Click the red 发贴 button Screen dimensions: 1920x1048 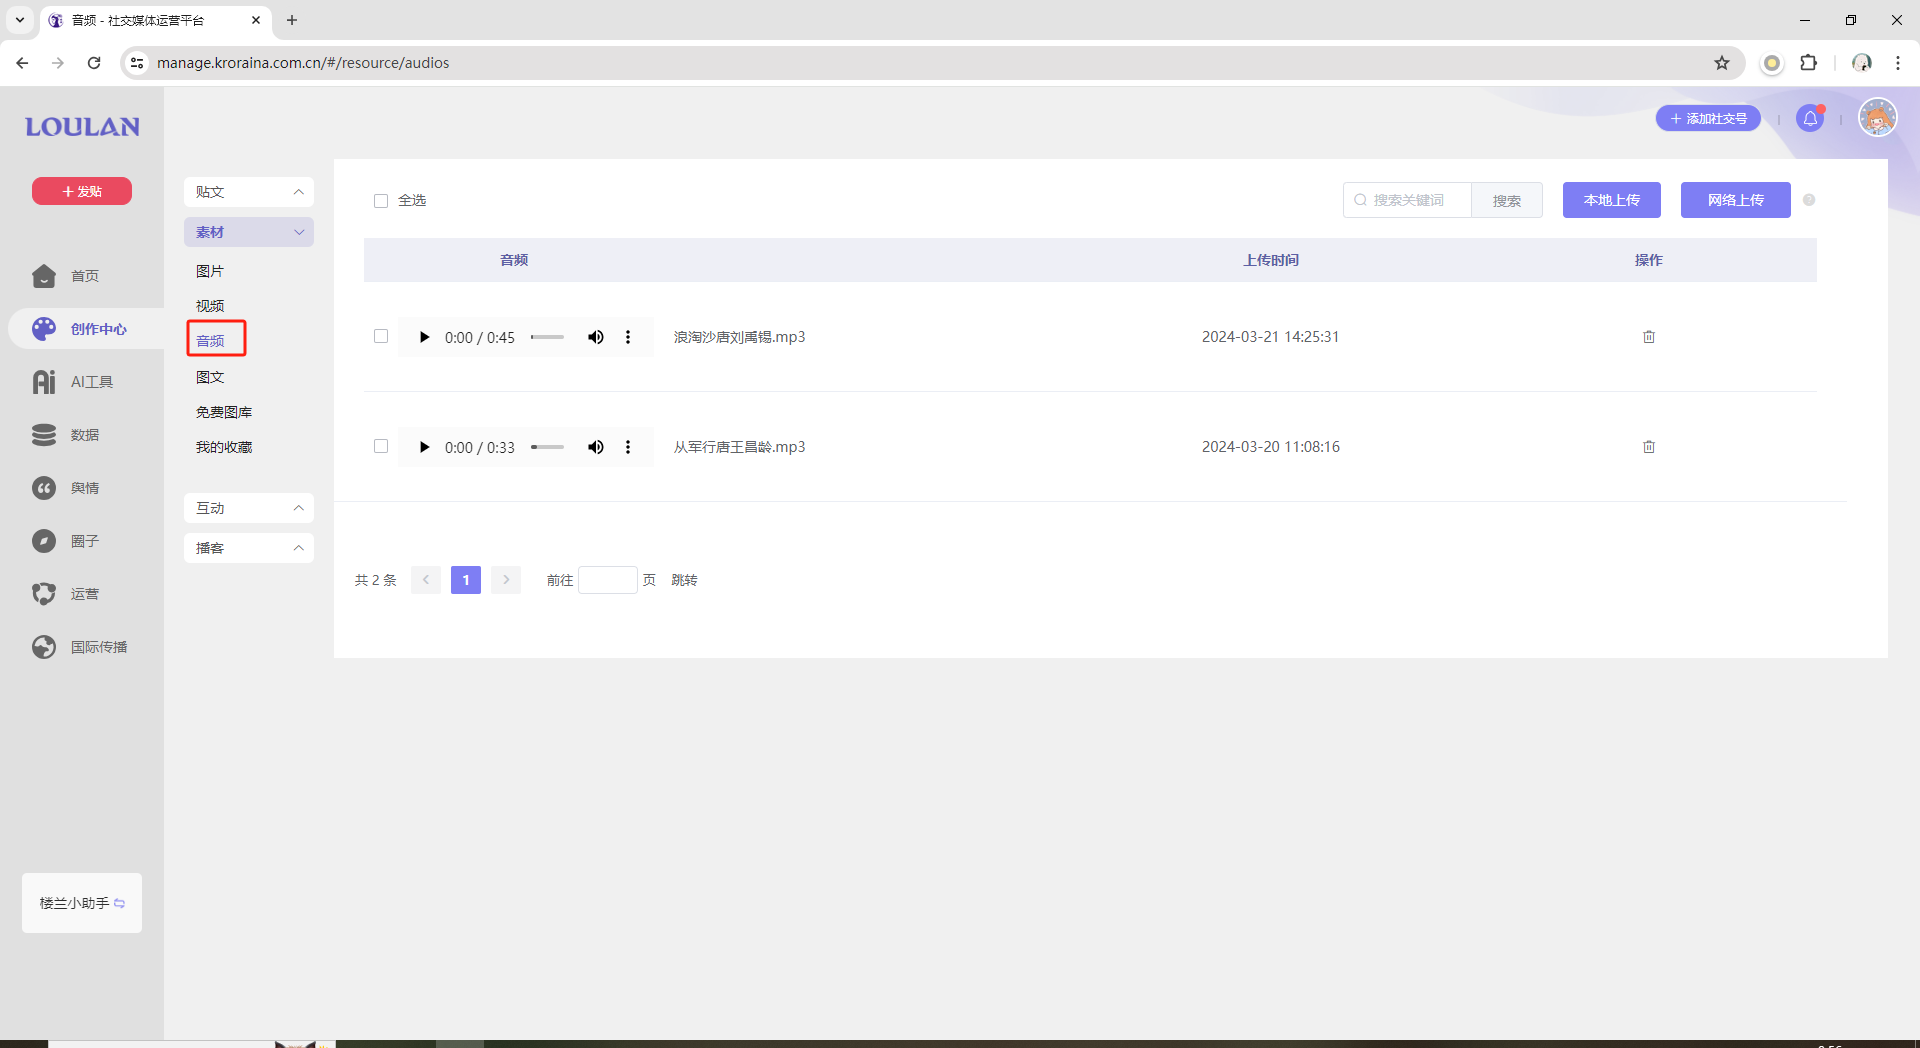coord(82,191)
